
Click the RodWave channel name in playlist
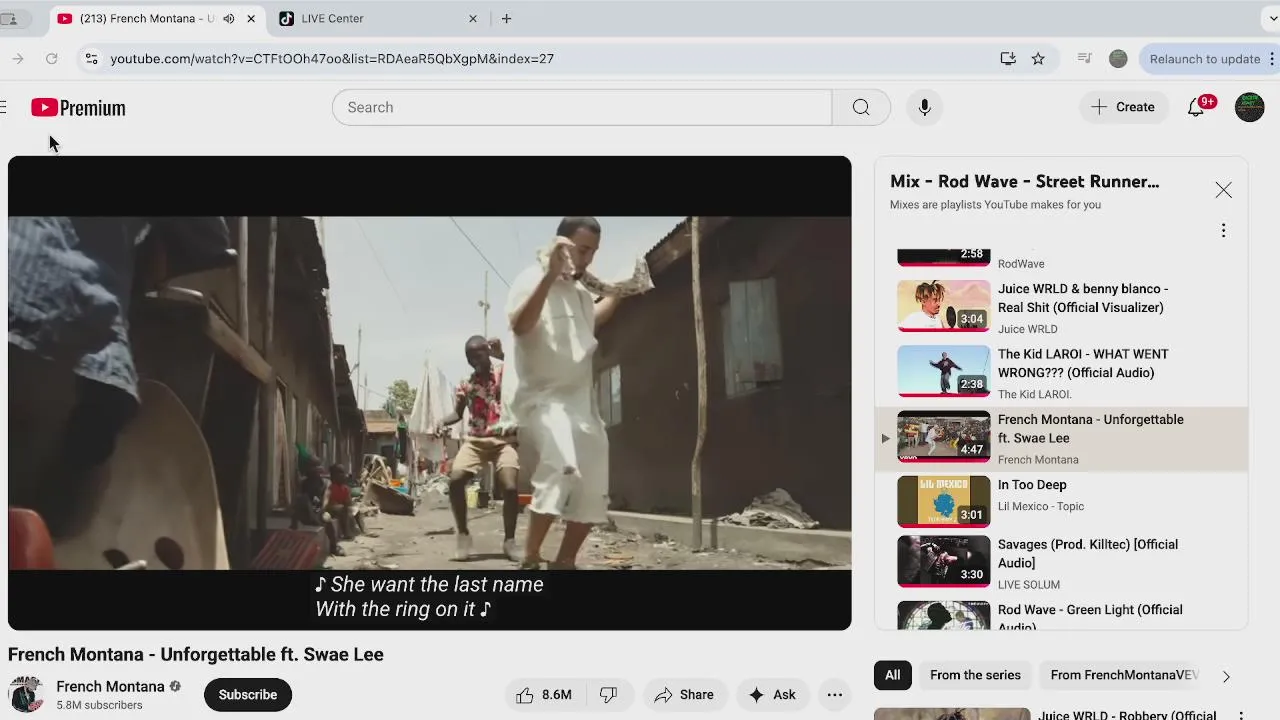click(x=1021, y=264)
